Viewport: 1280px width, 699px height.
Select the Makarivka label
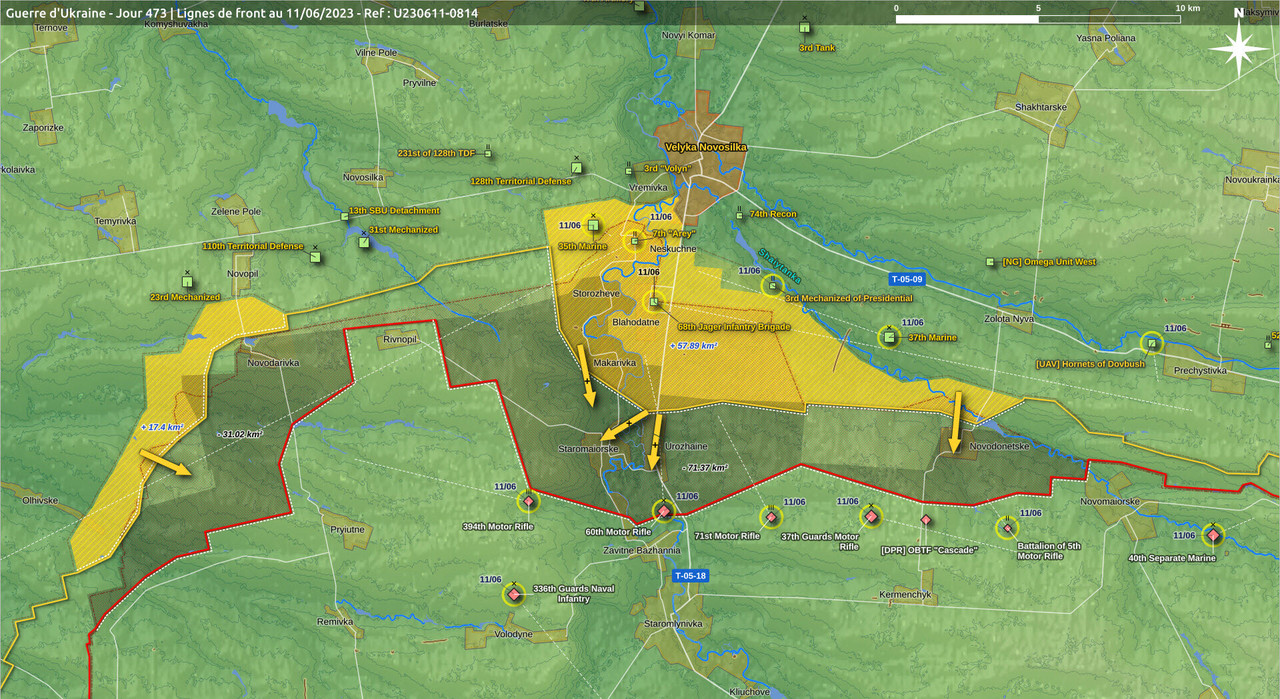(x=615, y=362)
